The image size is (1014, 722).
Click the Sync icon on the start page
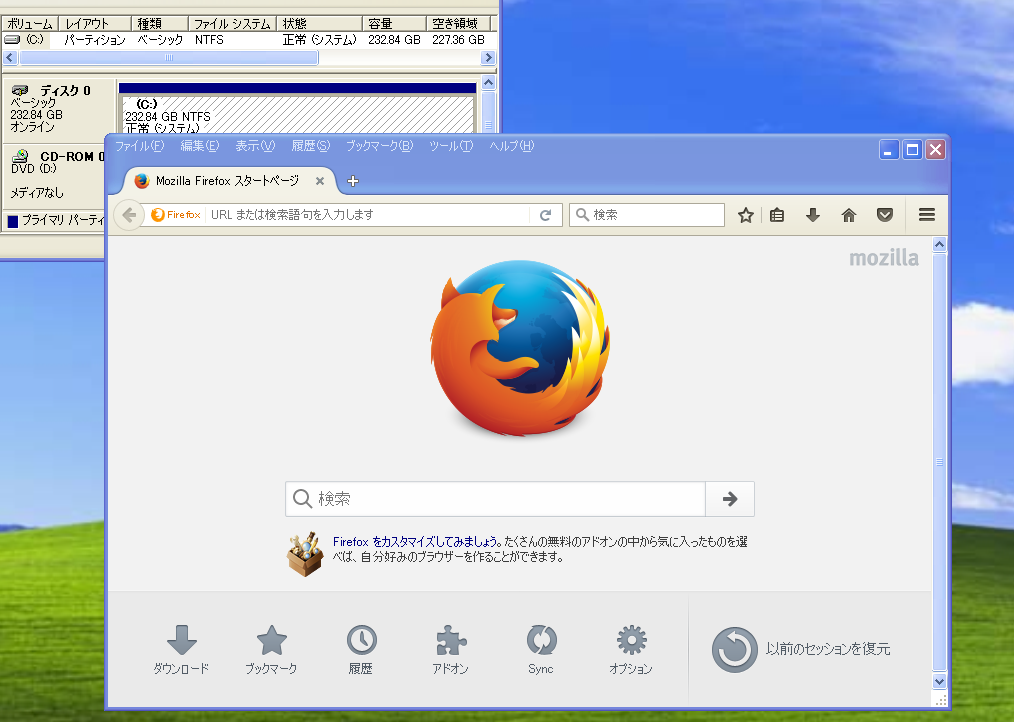pyautogui.click(x=541, y=640)
